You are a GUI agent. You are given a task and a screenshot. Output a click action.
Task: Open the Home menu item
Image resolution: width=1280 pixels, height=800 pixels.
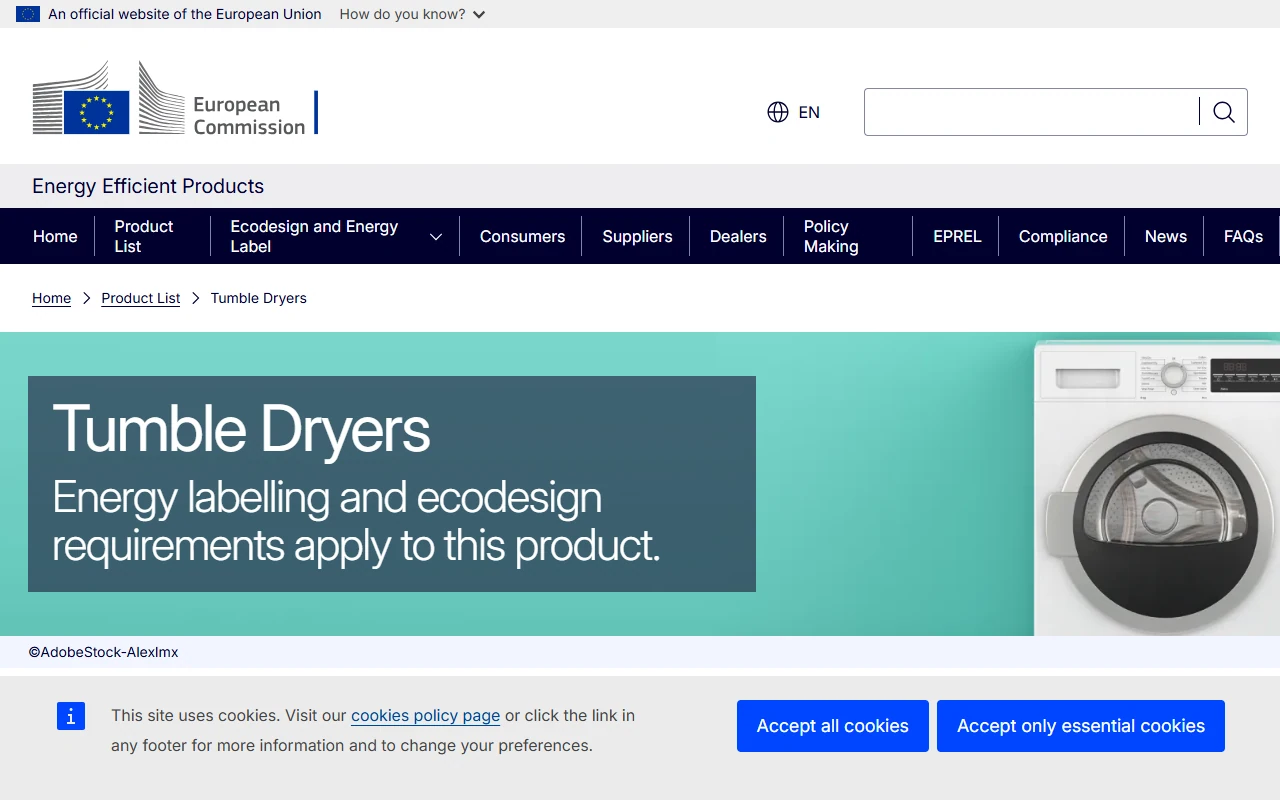55,236
